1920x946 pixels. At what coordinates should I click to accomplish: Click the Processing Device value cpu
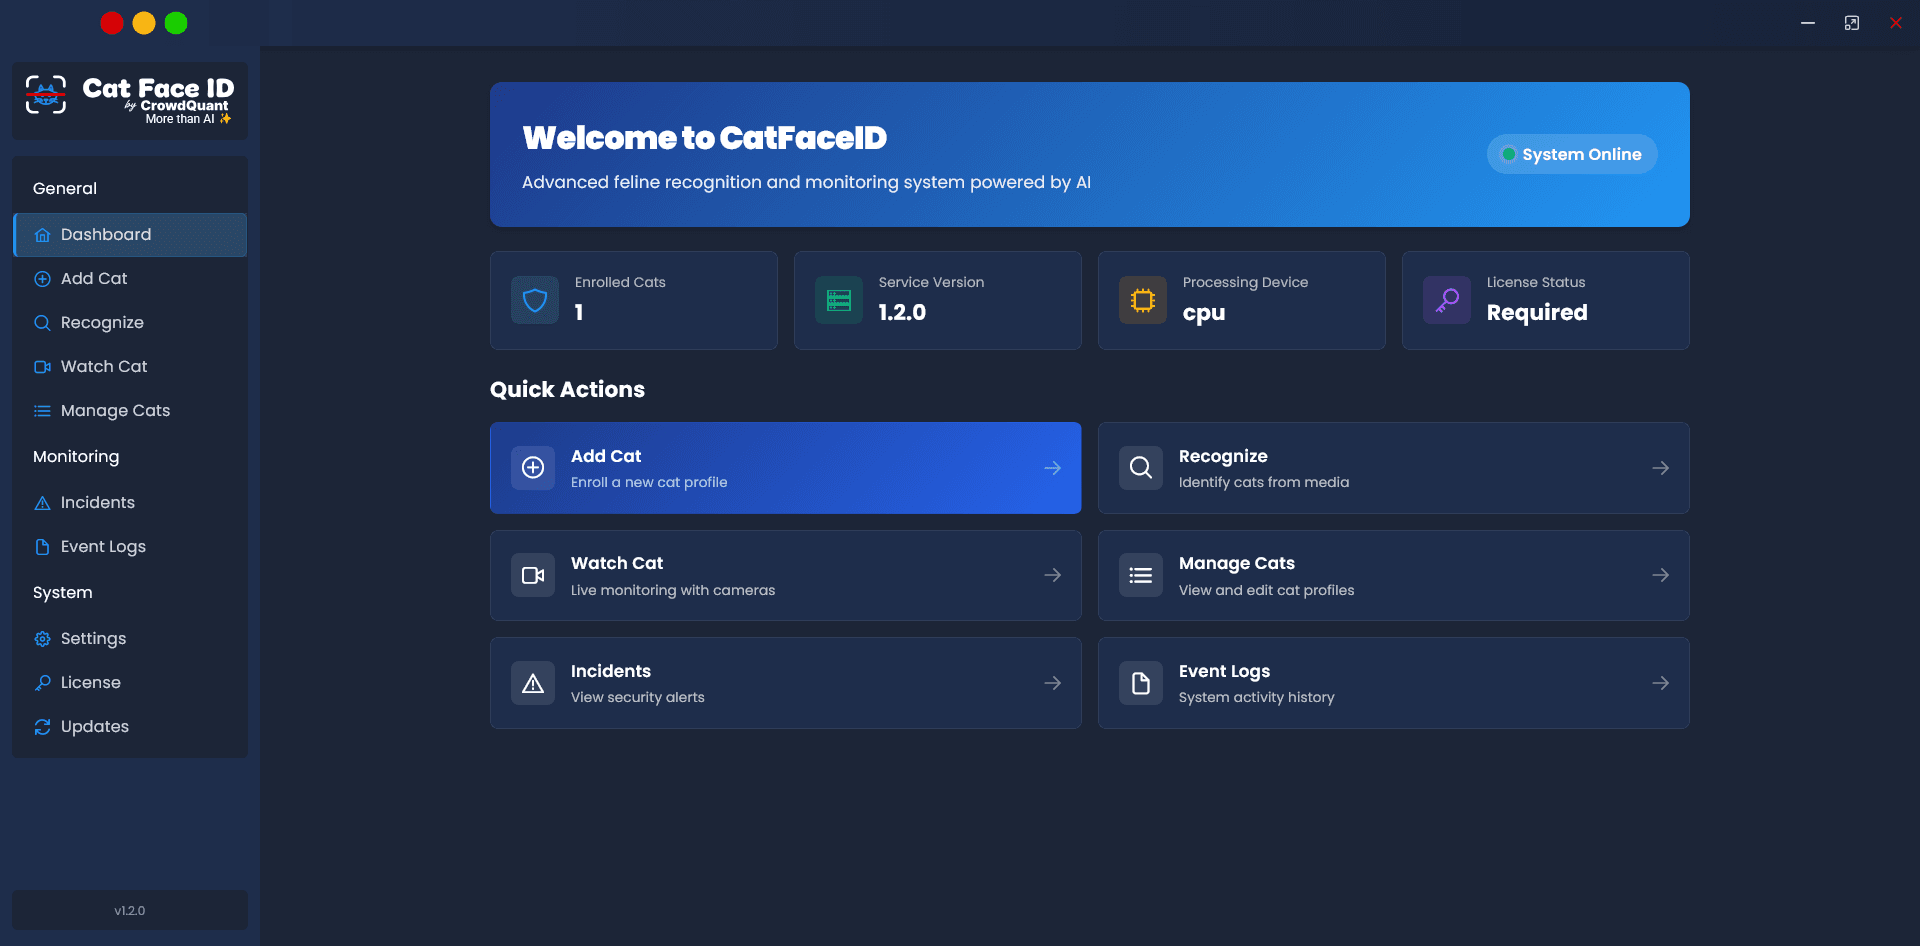1204,314
